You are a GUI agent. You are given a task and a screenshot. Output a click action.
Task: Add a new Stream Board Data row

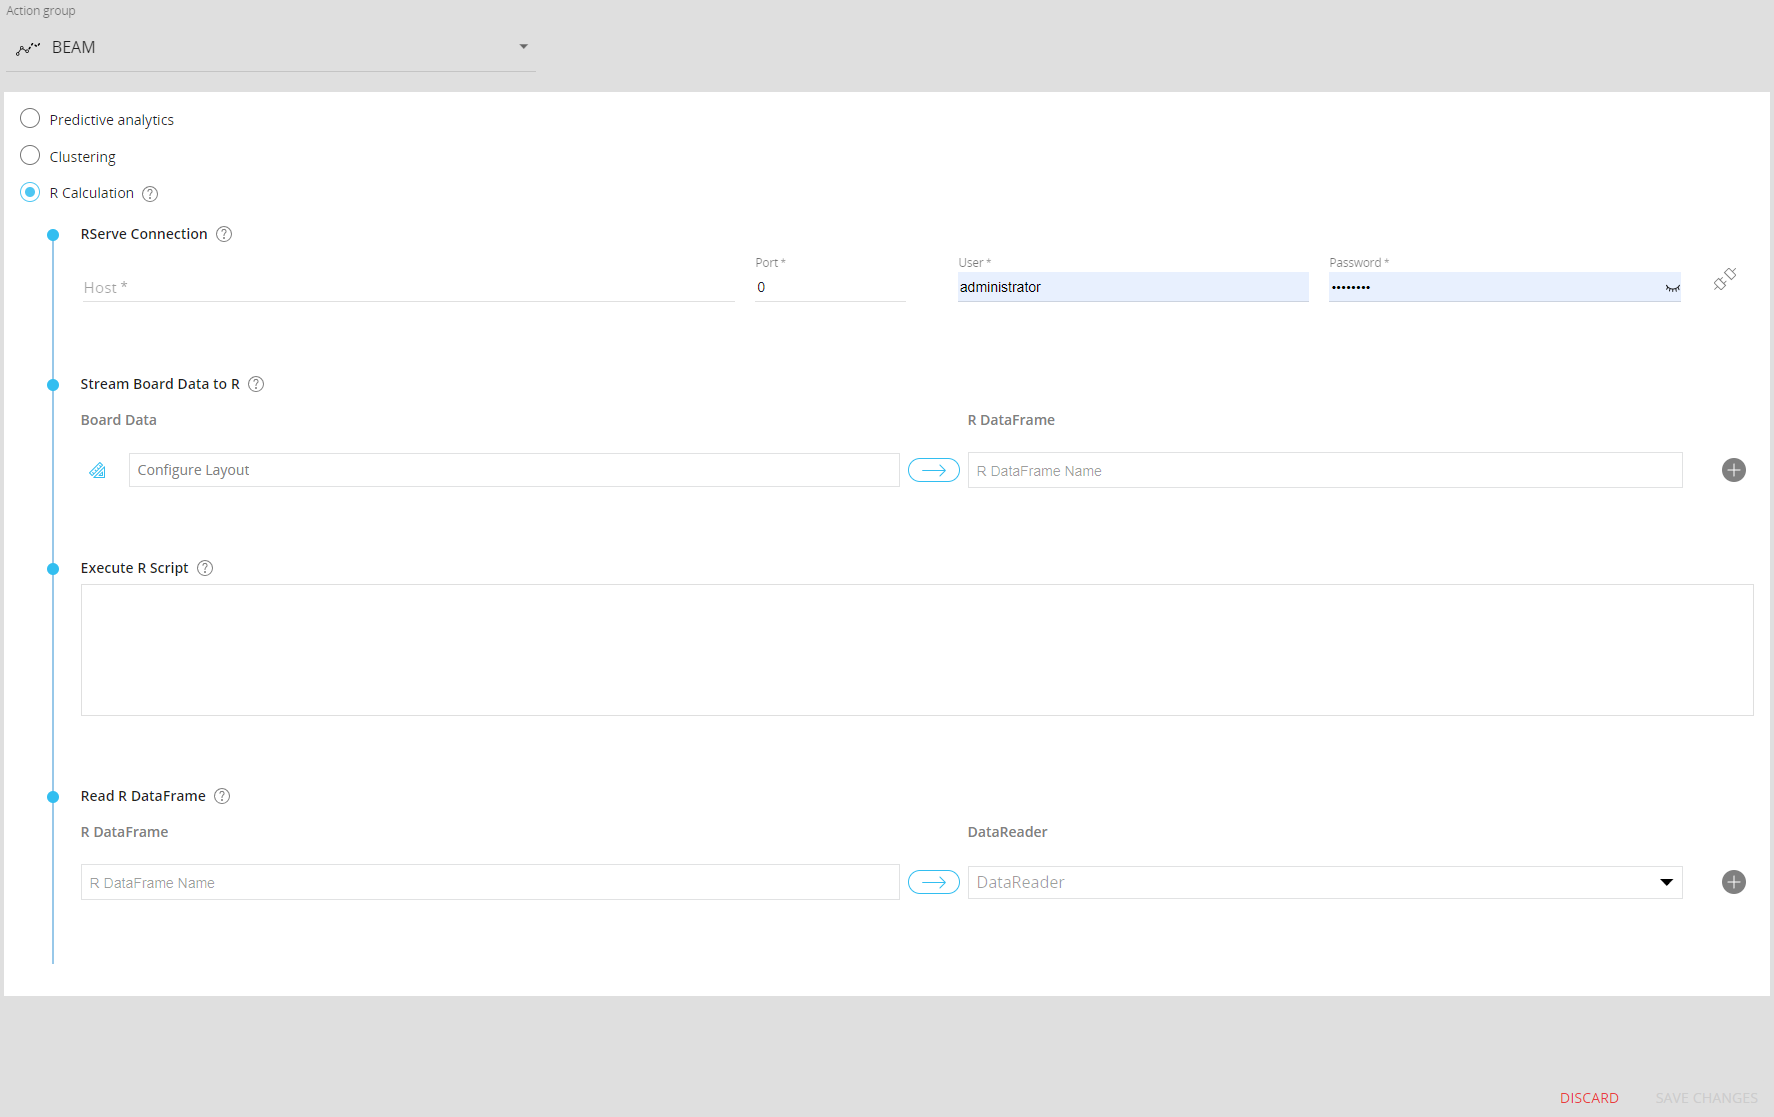pyautogui.click(x=1733, y=470)
